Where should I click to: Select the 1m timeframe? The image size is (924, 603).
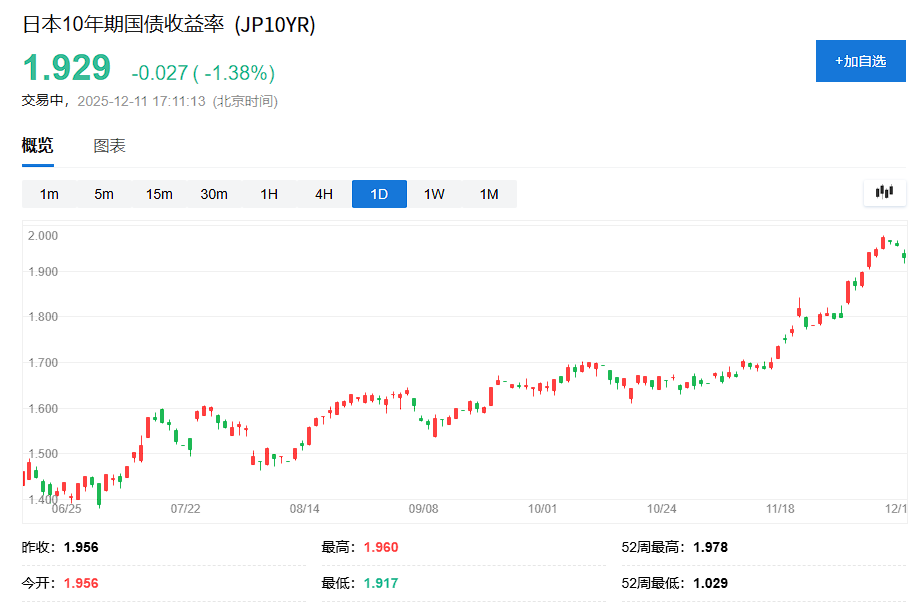pyautogui.click(x=48, y=194)
